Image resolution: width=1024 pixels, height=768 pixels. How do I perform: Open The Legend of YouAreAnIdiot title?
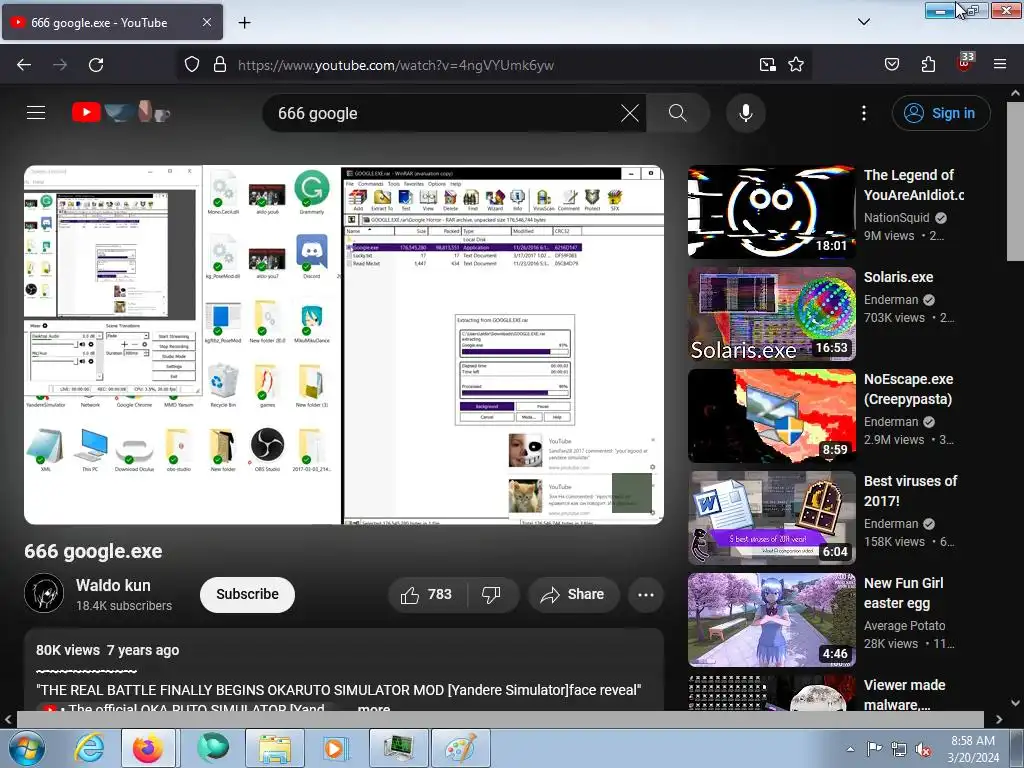tap(914, 185)
